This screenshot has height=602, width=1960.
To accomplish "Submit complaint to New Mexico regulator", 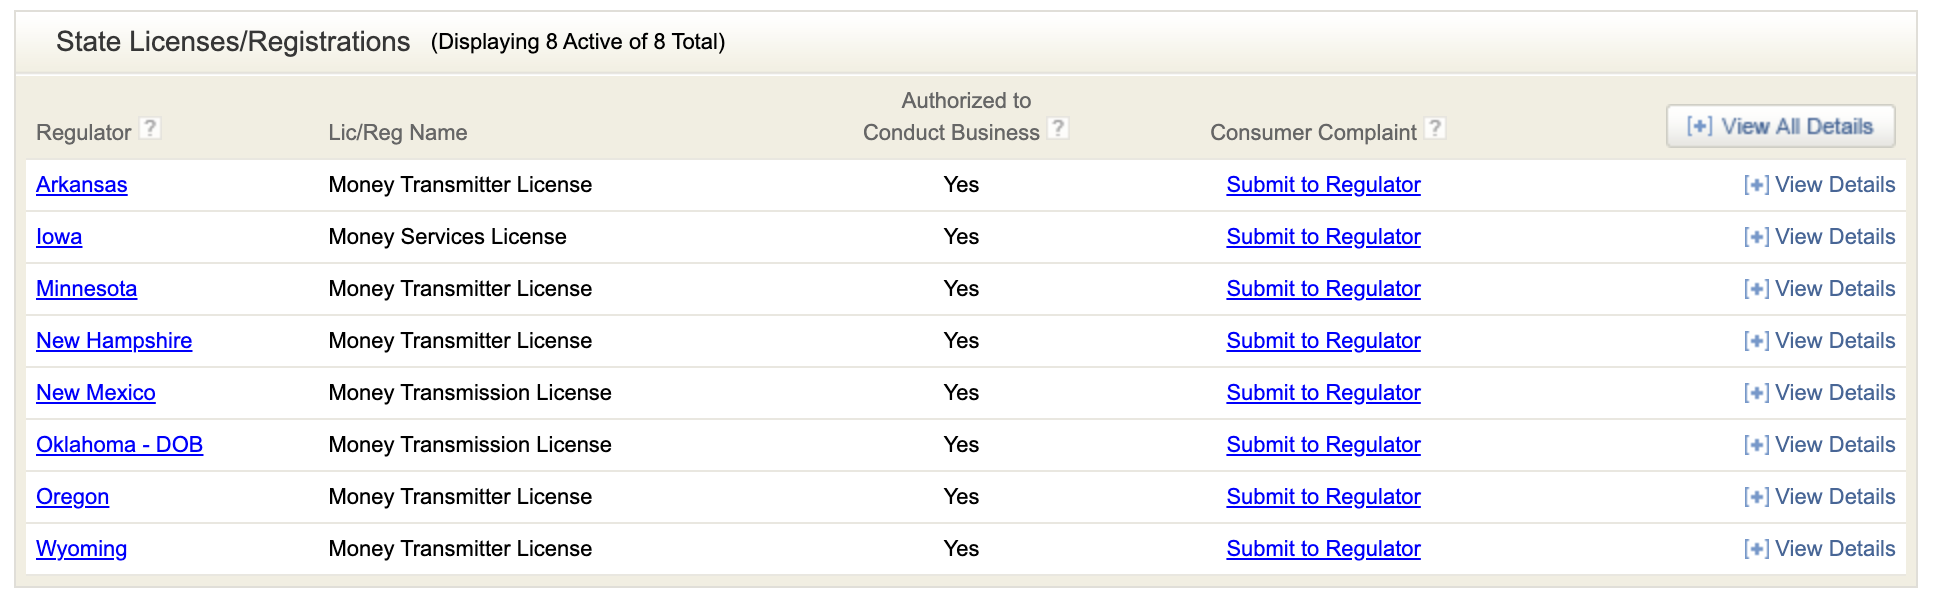I will point(1323,393).
